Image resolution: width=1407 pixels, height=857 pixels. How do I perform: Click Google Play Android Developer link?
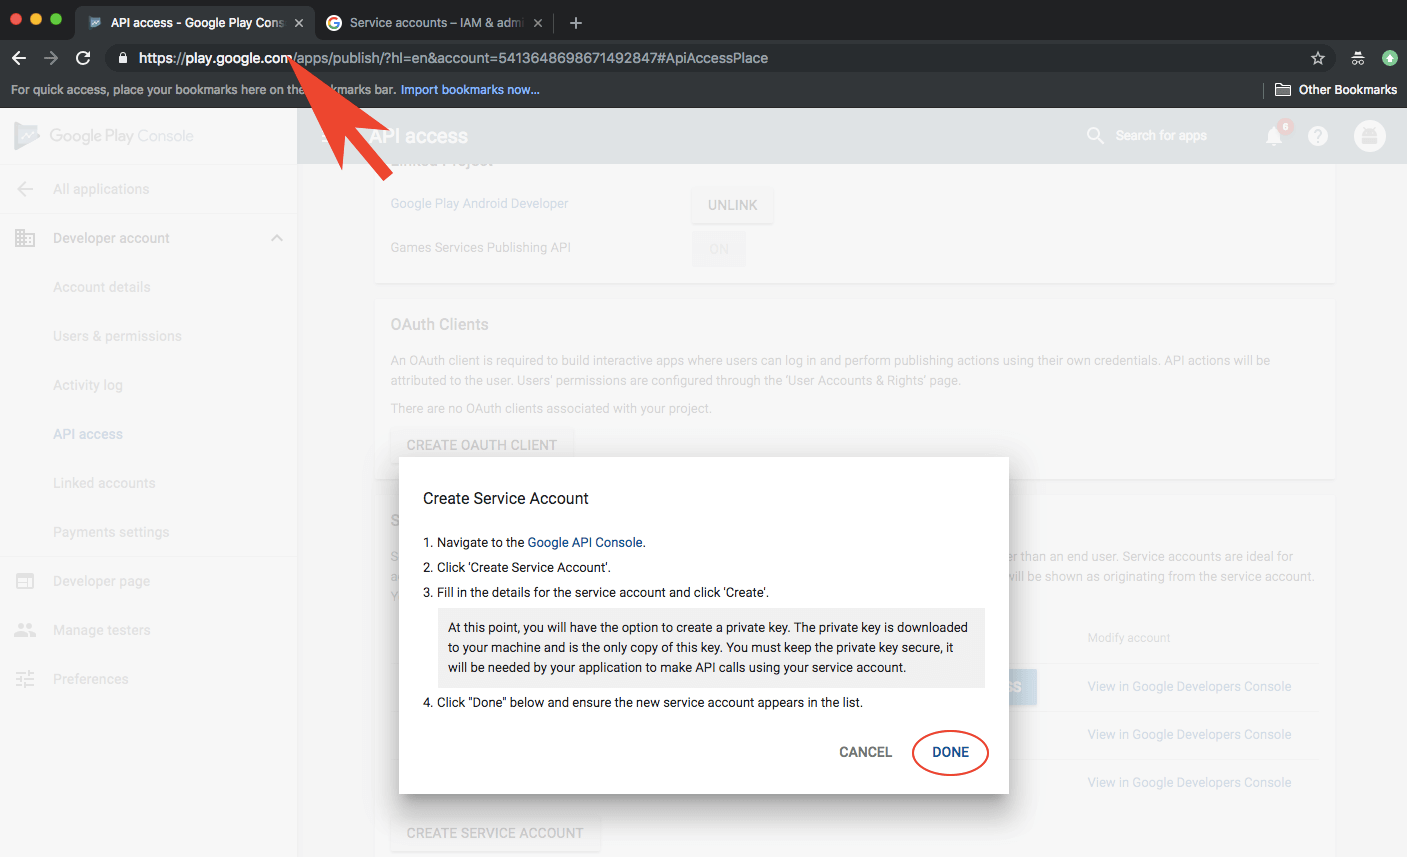click(479, 203)
